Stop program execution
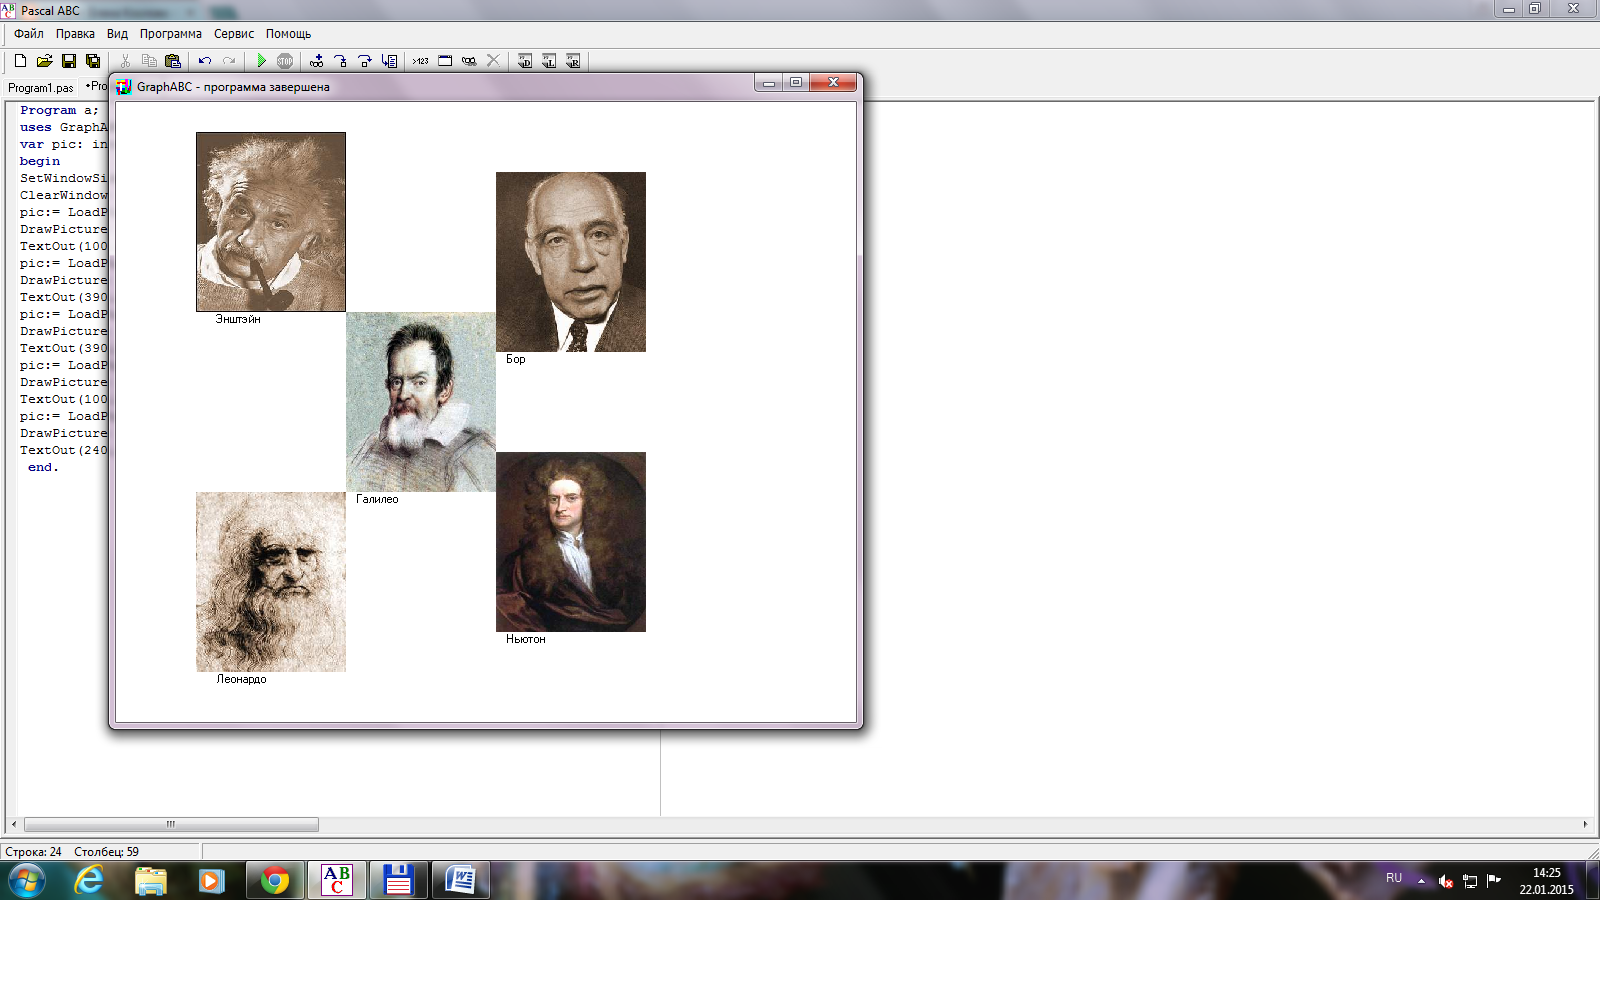 pyautogui.click(x=285, y=61)
